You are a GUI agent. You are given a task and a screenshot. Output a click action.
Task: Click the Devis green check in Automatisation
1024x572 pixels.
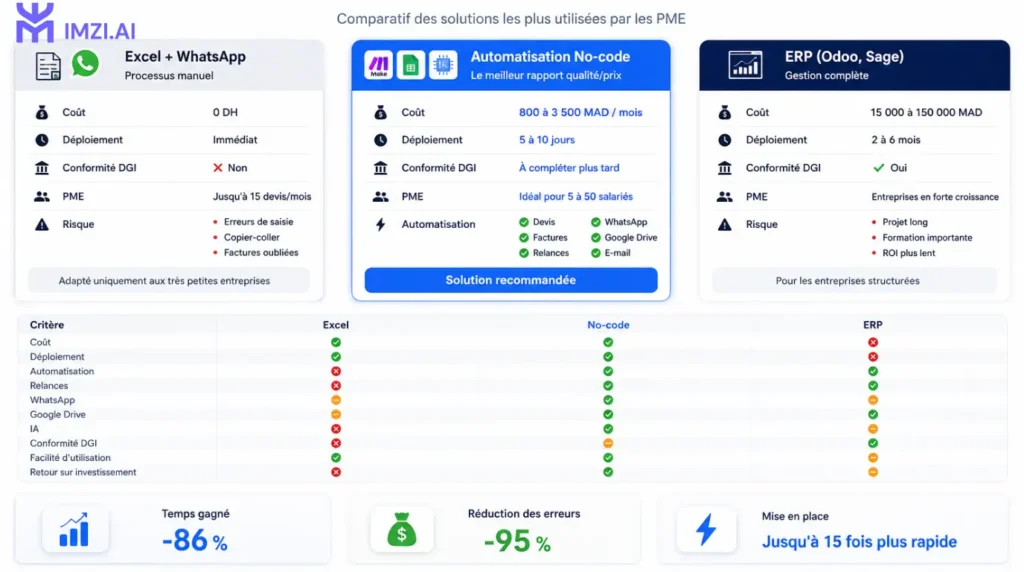pos(524,222)
